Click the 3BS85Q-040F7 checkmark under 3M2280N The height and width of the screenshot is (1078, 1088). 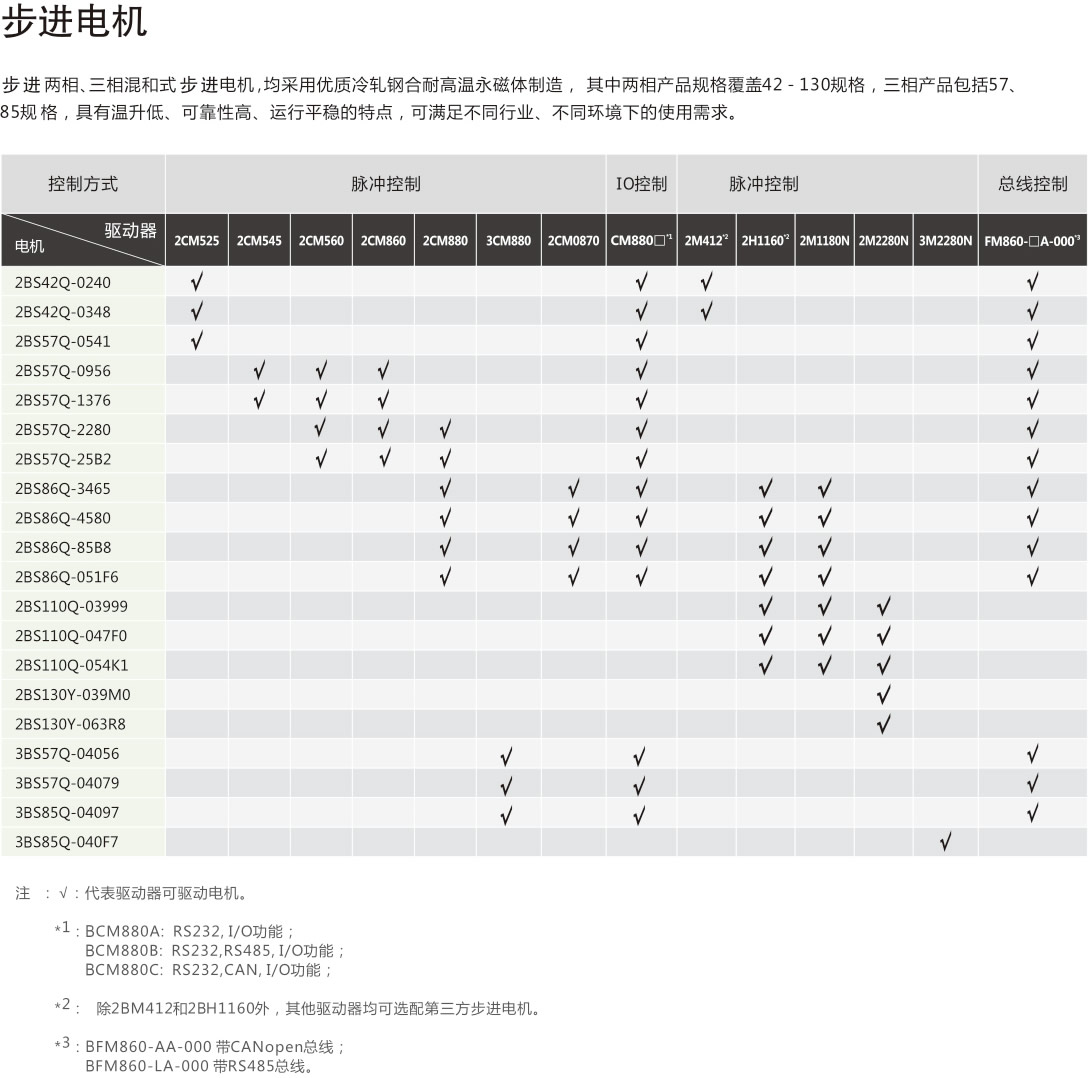coord(945,842)
